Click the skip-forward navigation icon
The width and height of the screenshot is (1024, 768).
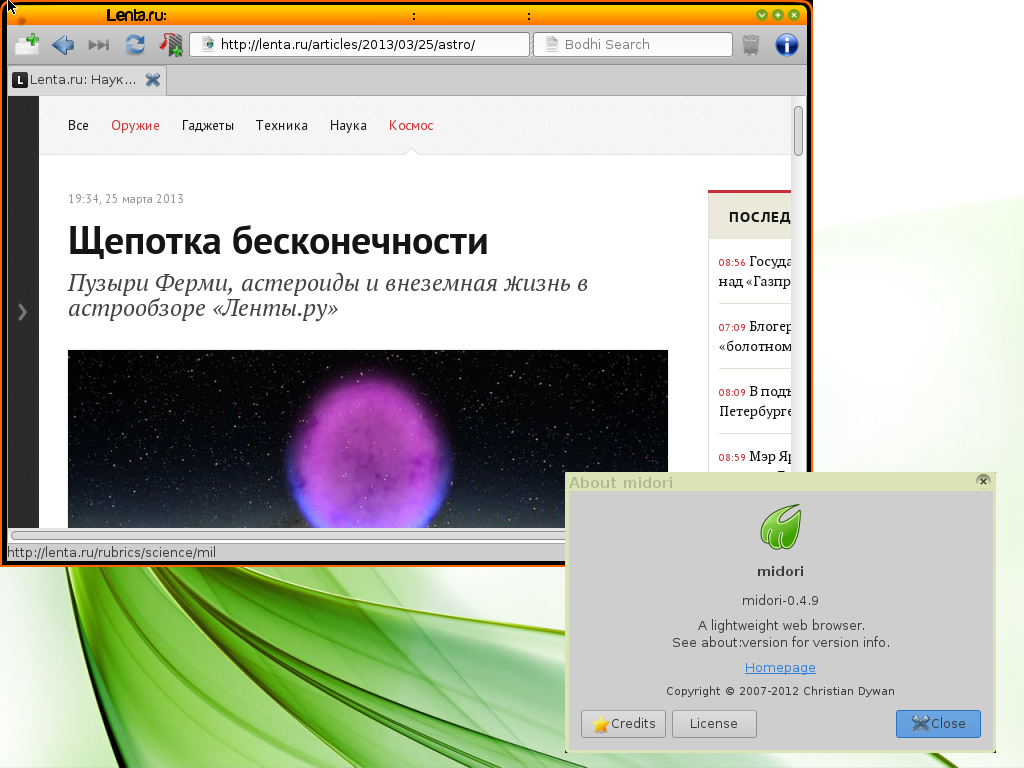98,44
